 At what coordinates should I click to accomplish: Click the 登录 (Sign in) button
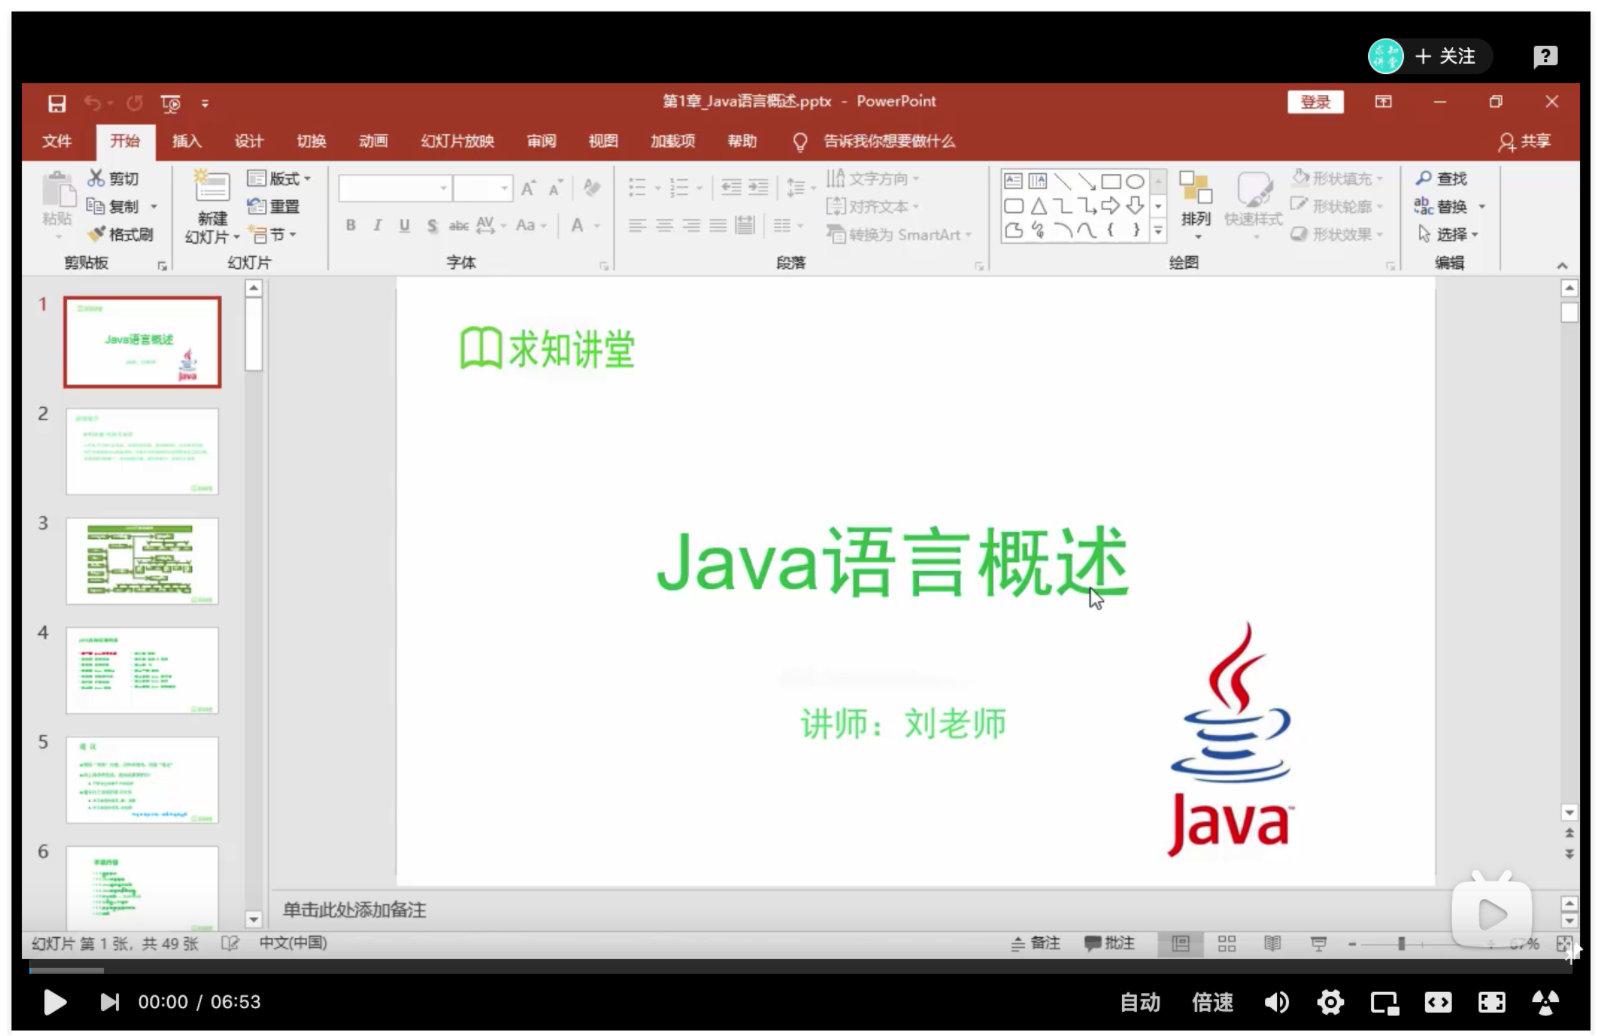[x=1315, y=102]
